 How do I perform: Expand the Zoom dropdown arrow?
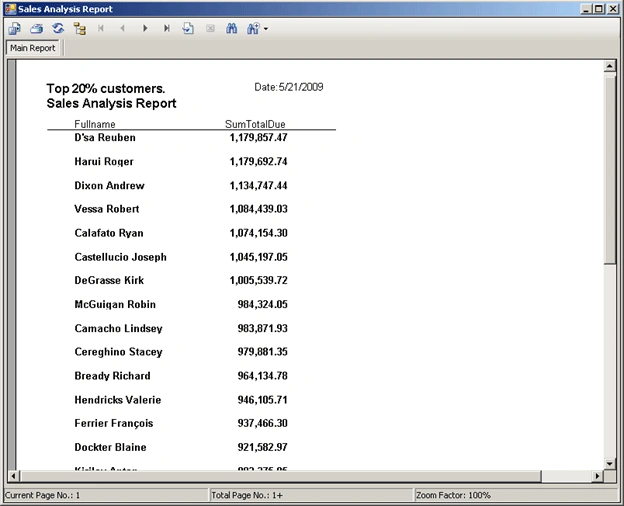point(266,29)
